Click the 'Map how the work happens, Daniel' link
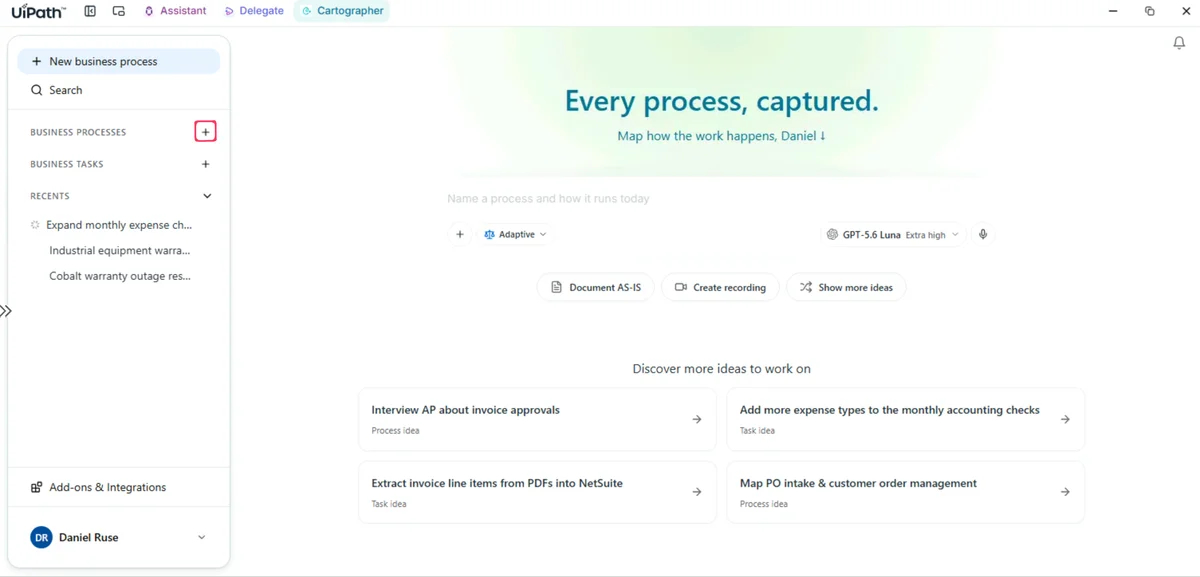1200x577 pixels. [x=721, y=136]
